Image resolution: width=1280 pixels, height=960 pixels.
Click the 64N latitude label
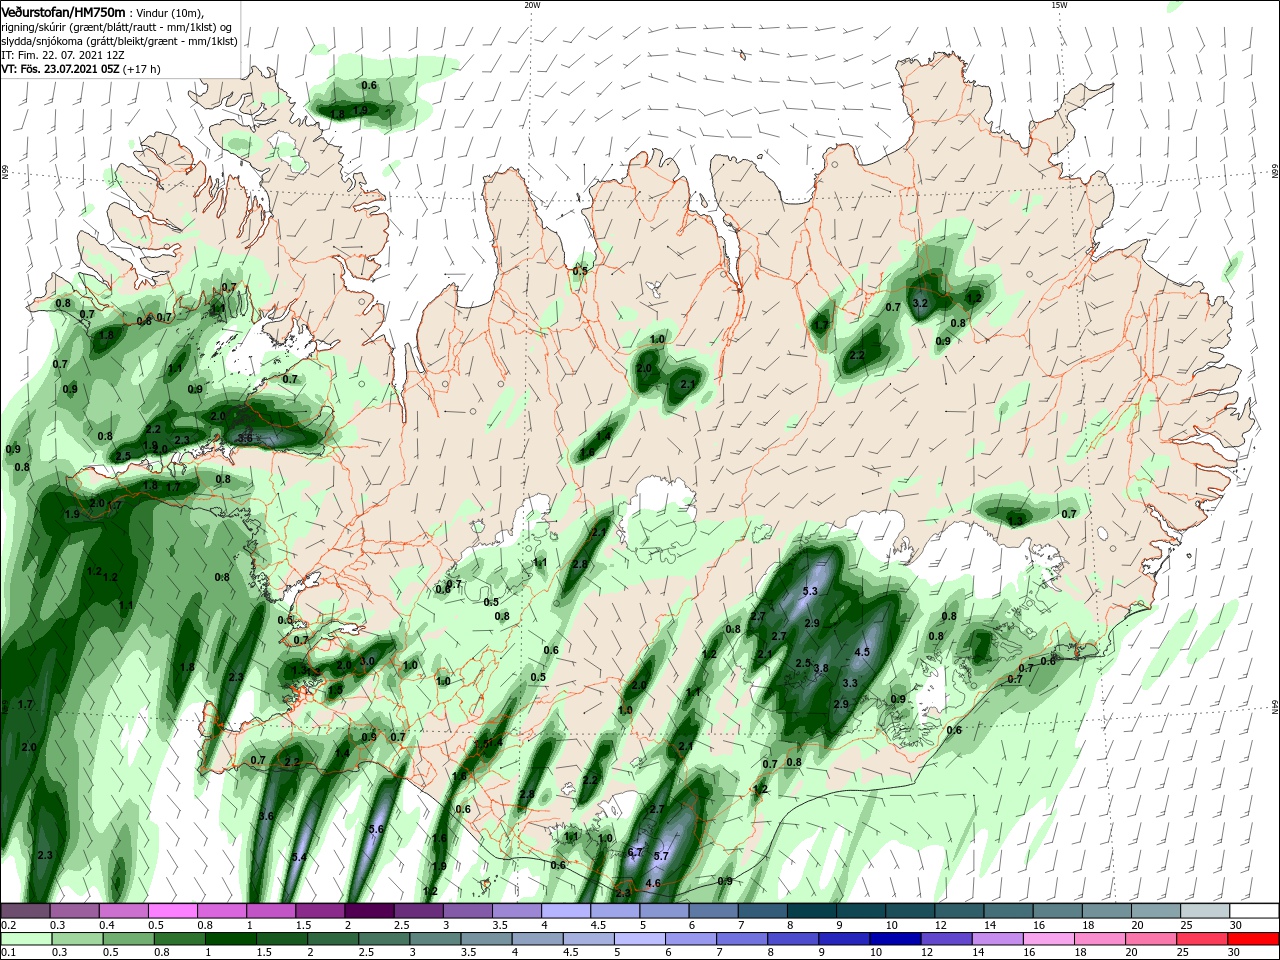coord(1274,707)
